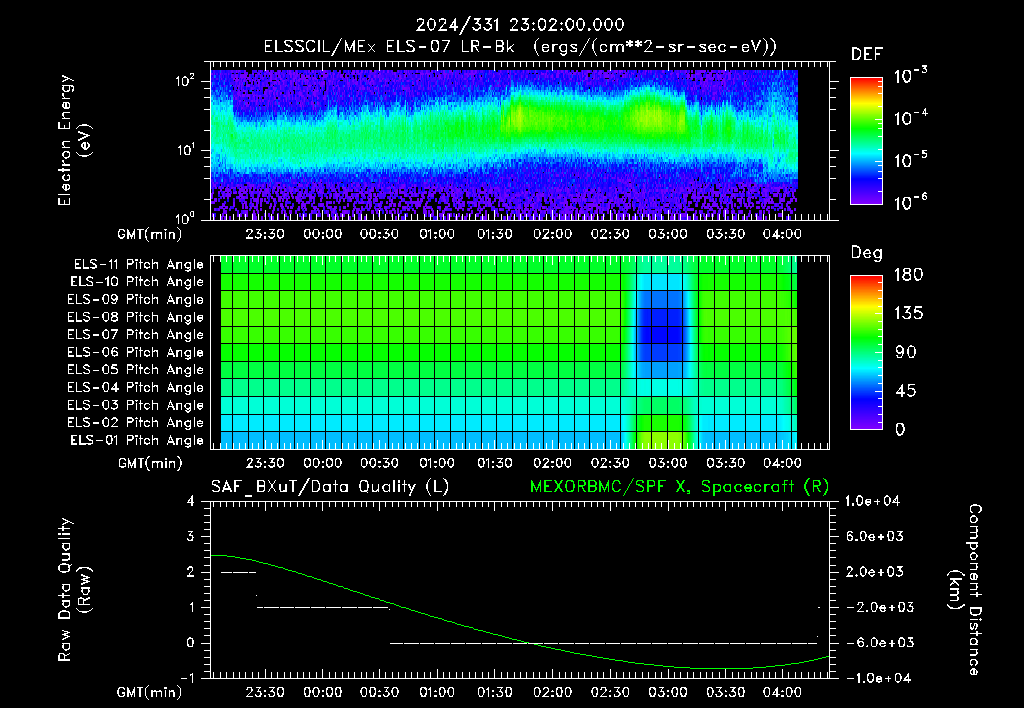Screen dimensions: 1024x708
Task: Click the GMT(min) label under data quality panel
Action: coord(150,692)
